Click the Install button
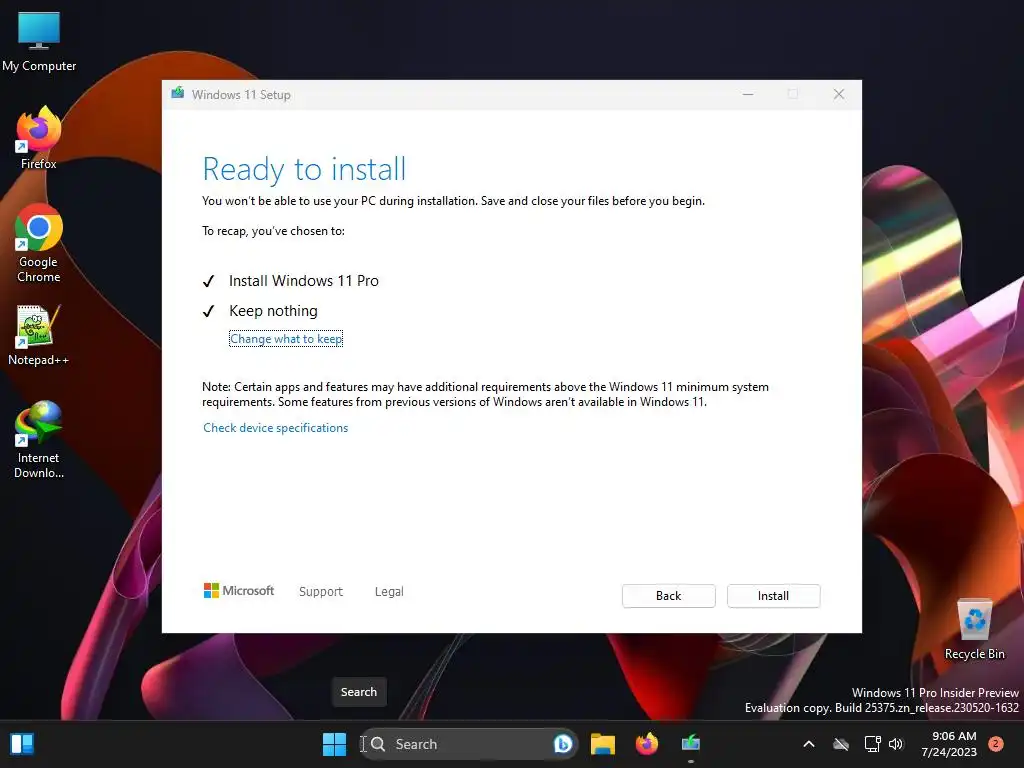 coord(773,596)
